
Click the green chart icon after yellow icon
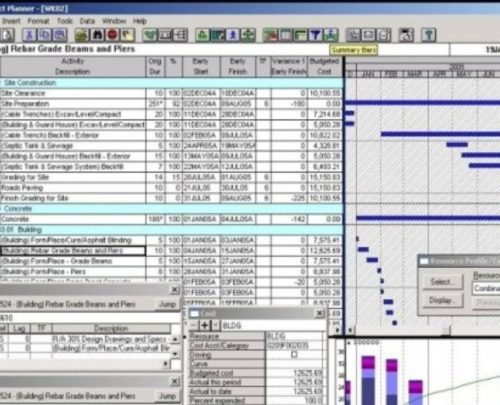pos(150,35)
